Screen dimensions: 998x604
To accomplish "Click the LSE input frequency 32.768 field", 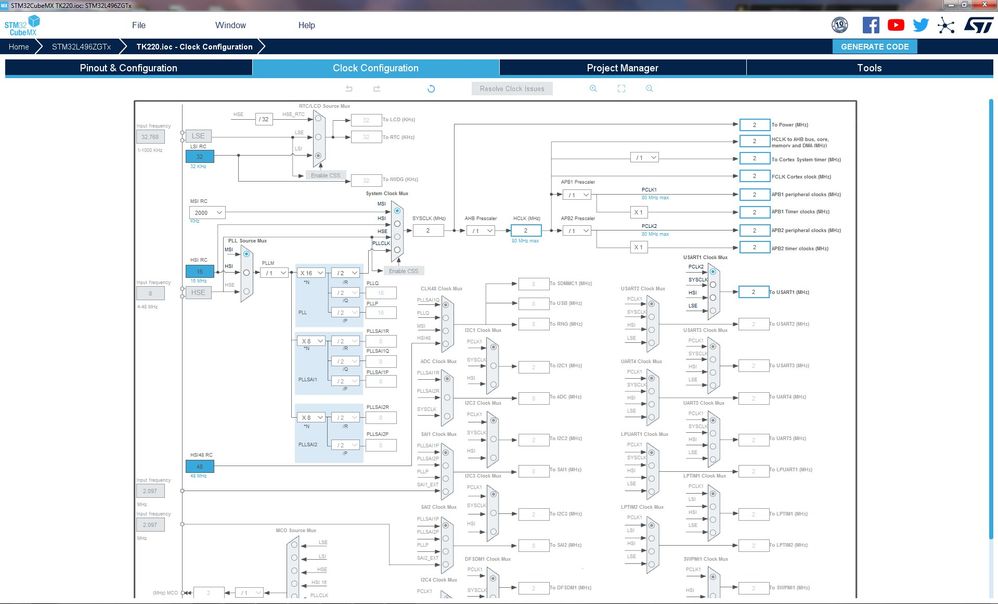I will click(150, 137).
